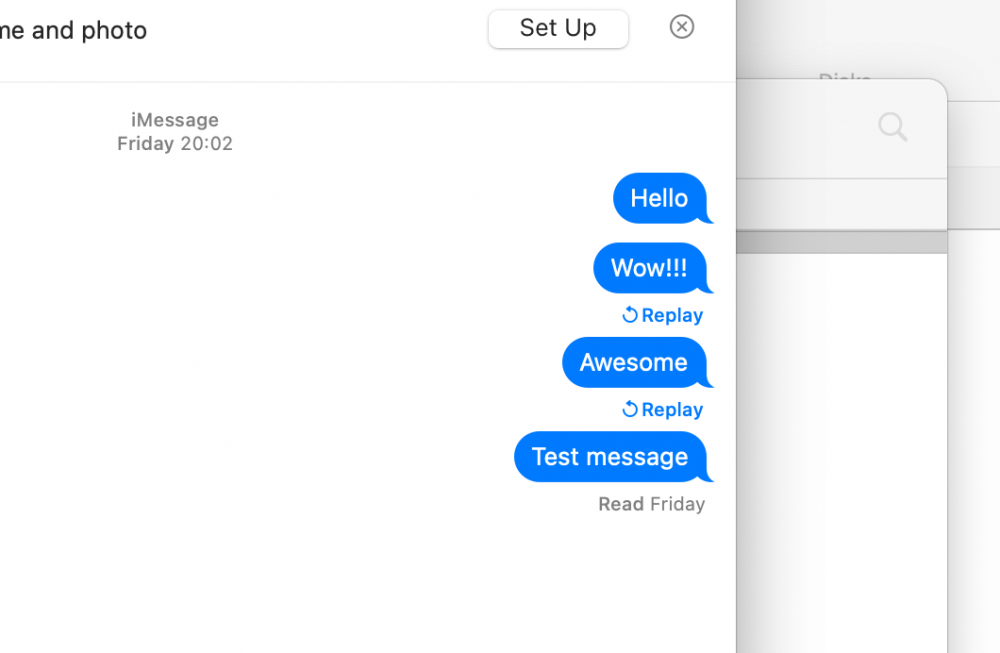Click Replay under the Wow!!! message
1000x653 pixels.
(663, 315)
